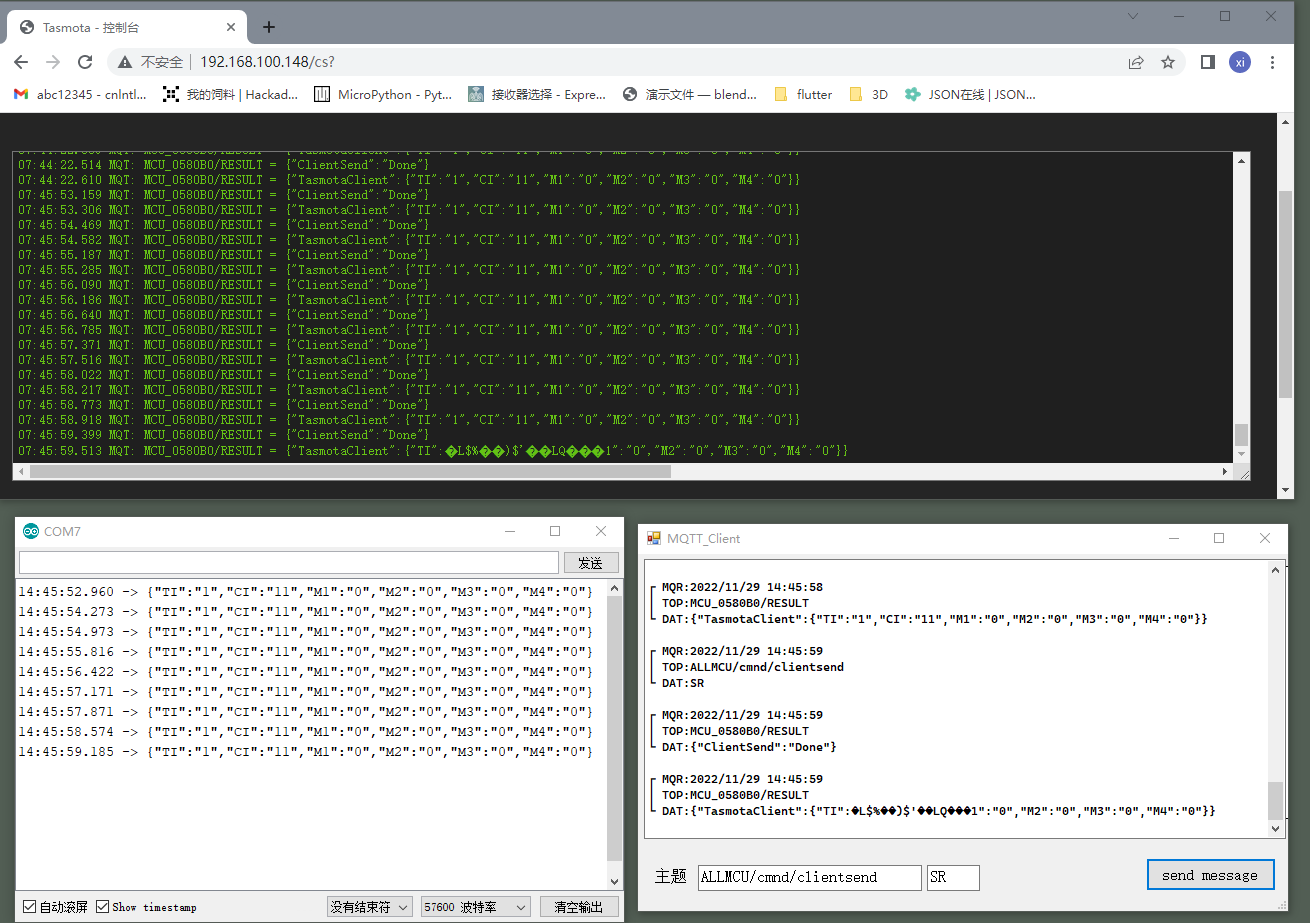Viewport: 1310px width, 923px height.
Task: Open the Chrome side panel icon
Action: pos(1206,62)
